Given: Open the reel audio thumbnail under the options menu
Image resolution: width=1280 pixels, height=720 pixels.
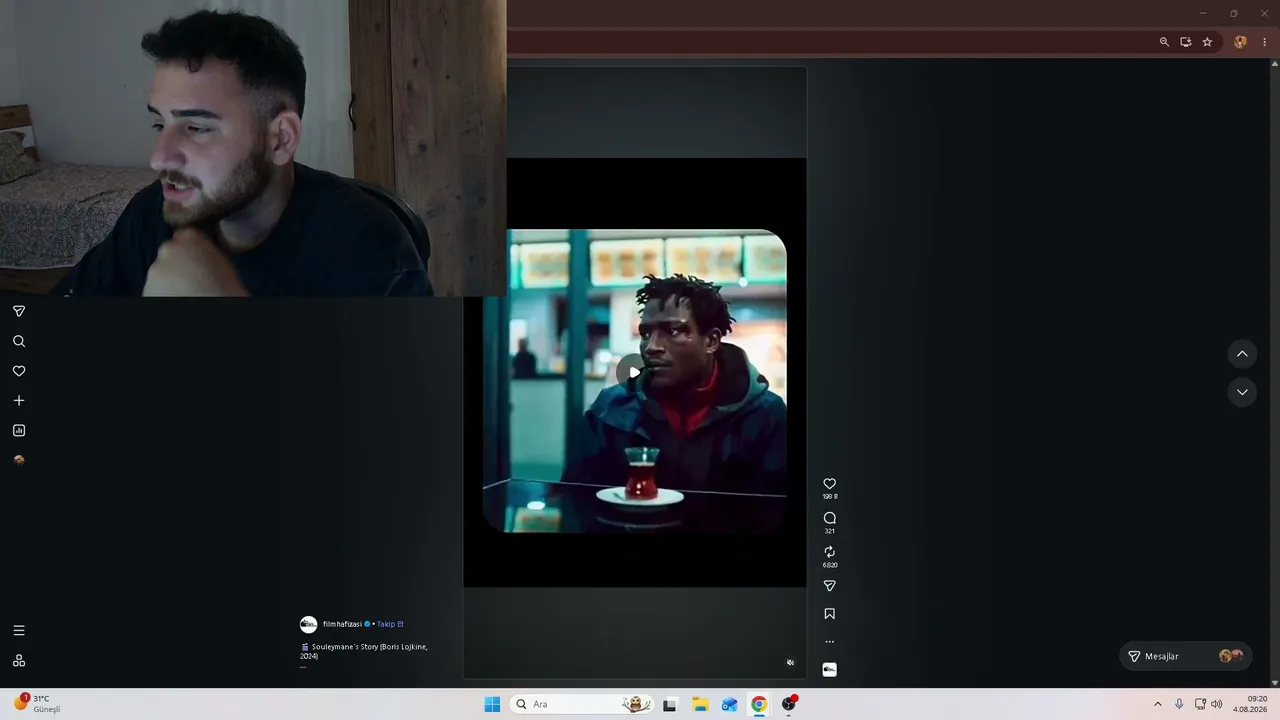Looking at the screenshot, I should [829, 669].
